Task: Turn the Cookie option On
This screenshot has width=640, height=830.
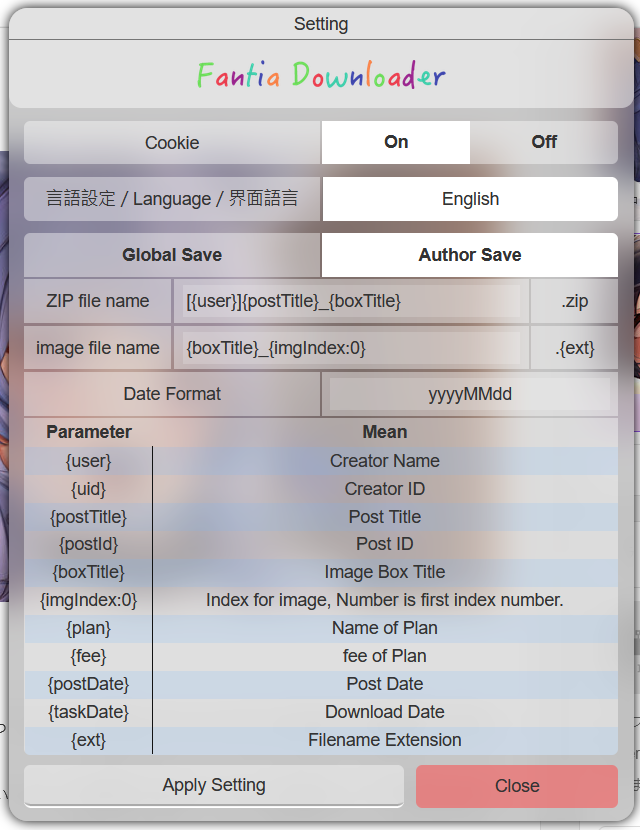Action: [x=395, y=142]
